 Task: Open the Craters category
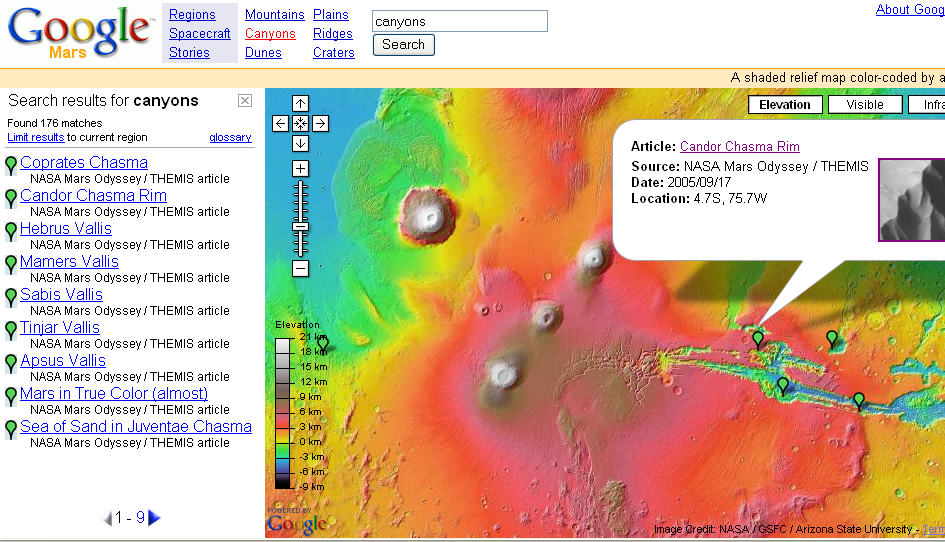[334, 52]
